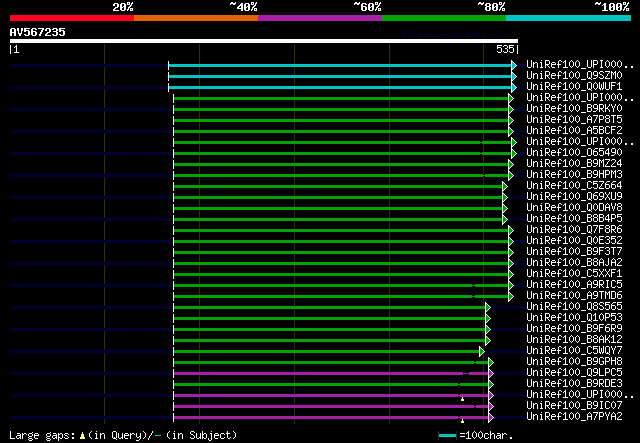
Task: Click the cyan arrowhead ending the Q0WUF1 alignment
Action: (514, 87)
